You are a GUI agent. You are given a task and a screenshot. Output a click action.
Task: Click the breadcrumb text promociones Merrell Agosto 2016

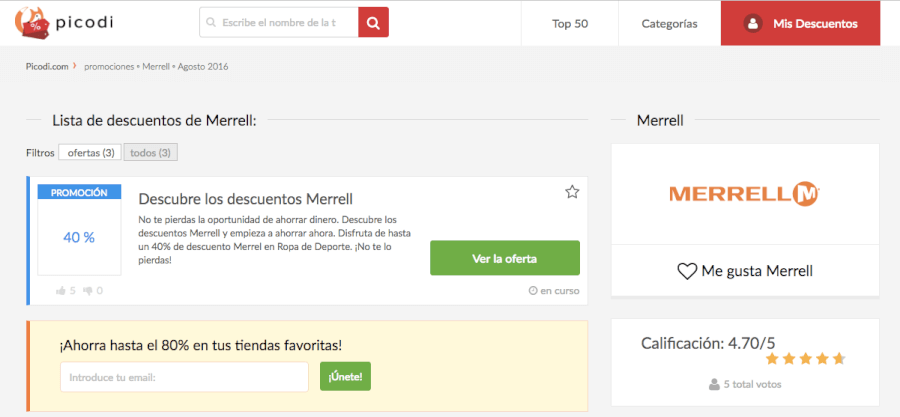pos(156,67)
